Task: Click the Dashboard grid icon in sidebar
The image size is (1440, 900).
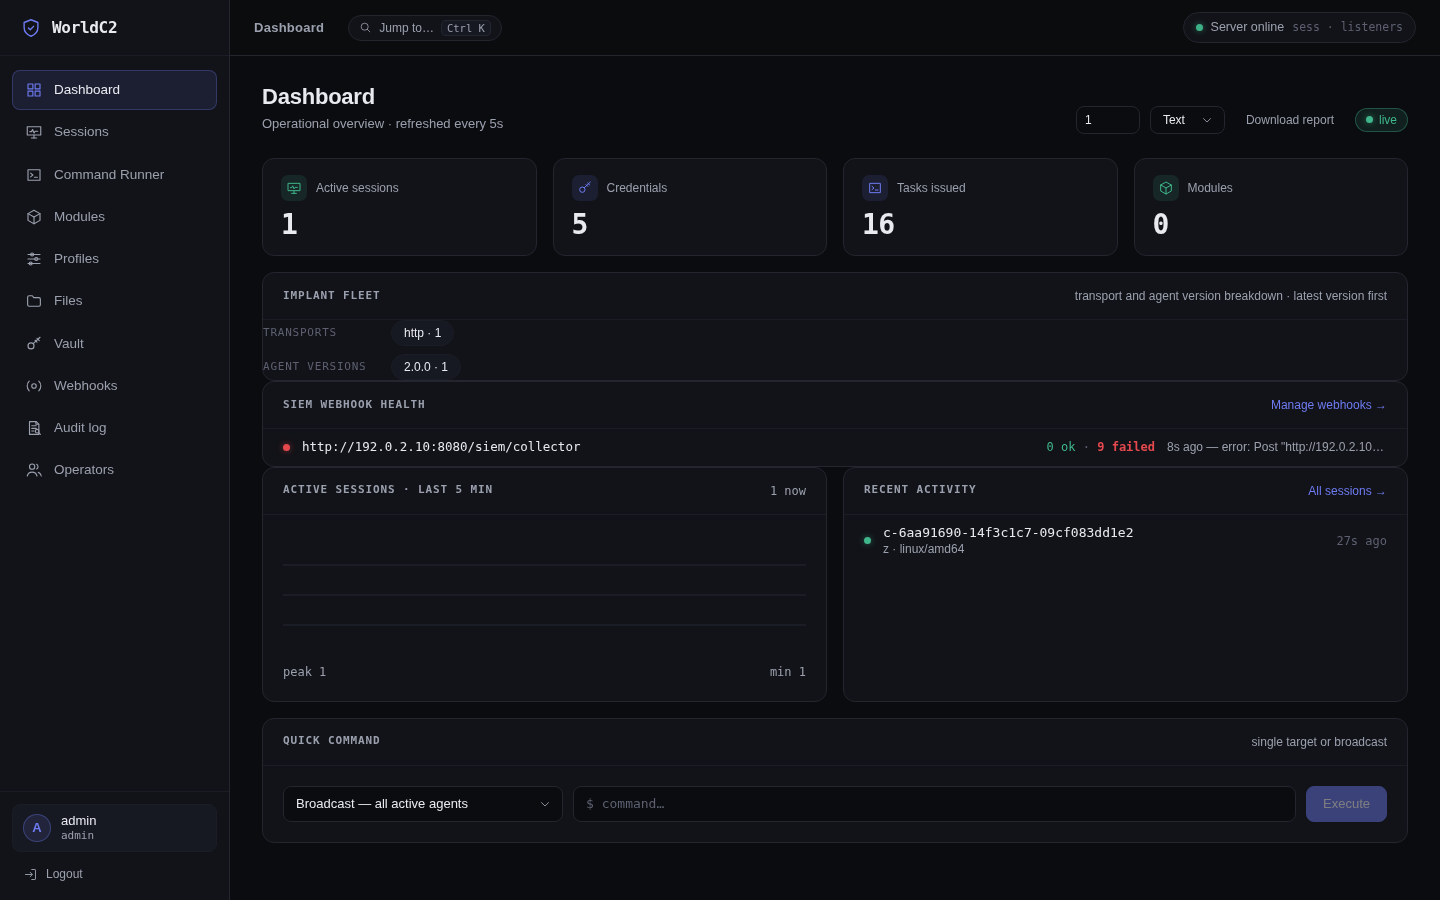Action: [34, 90]
